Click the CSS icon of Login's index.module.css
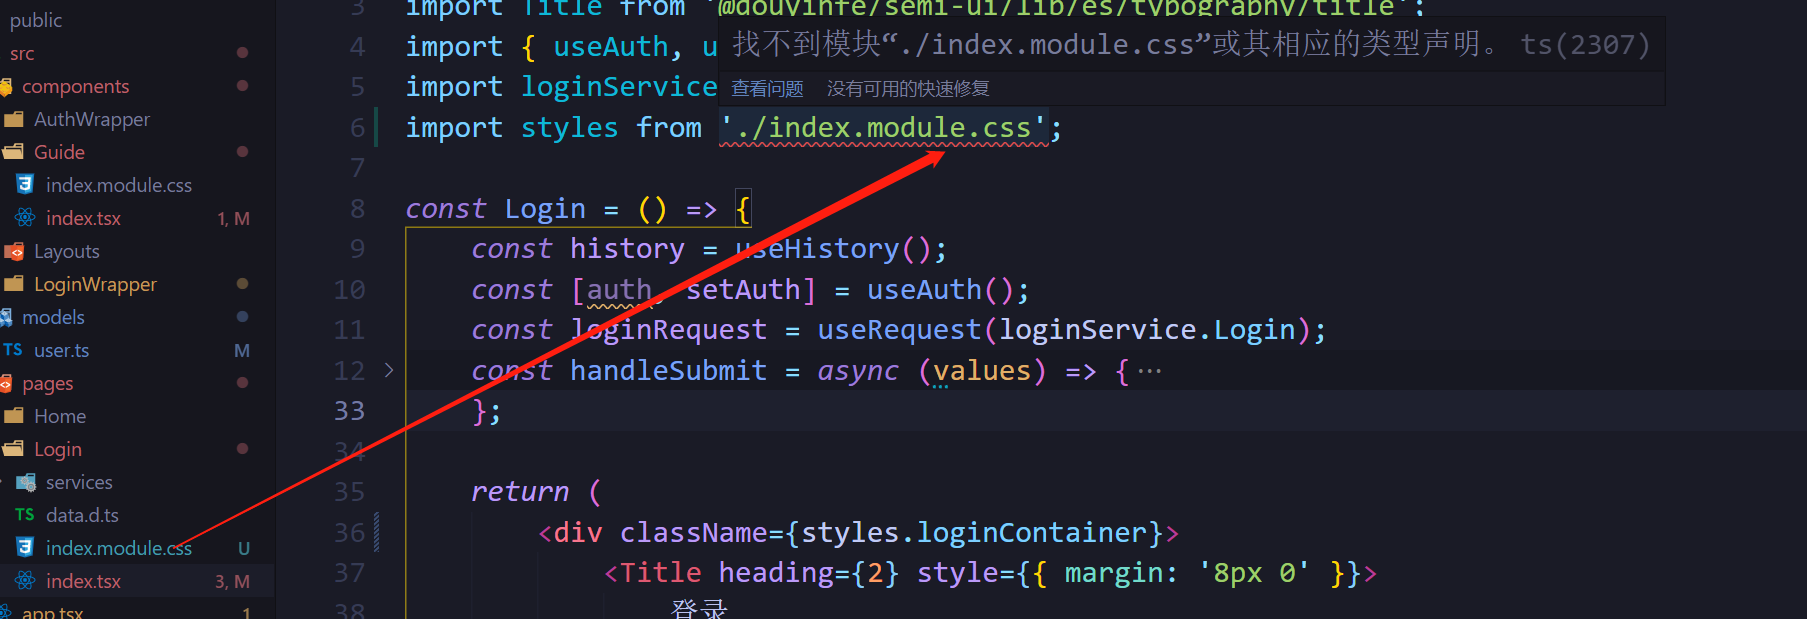This screenshot has height=619, width=1807. pos(25,547)
